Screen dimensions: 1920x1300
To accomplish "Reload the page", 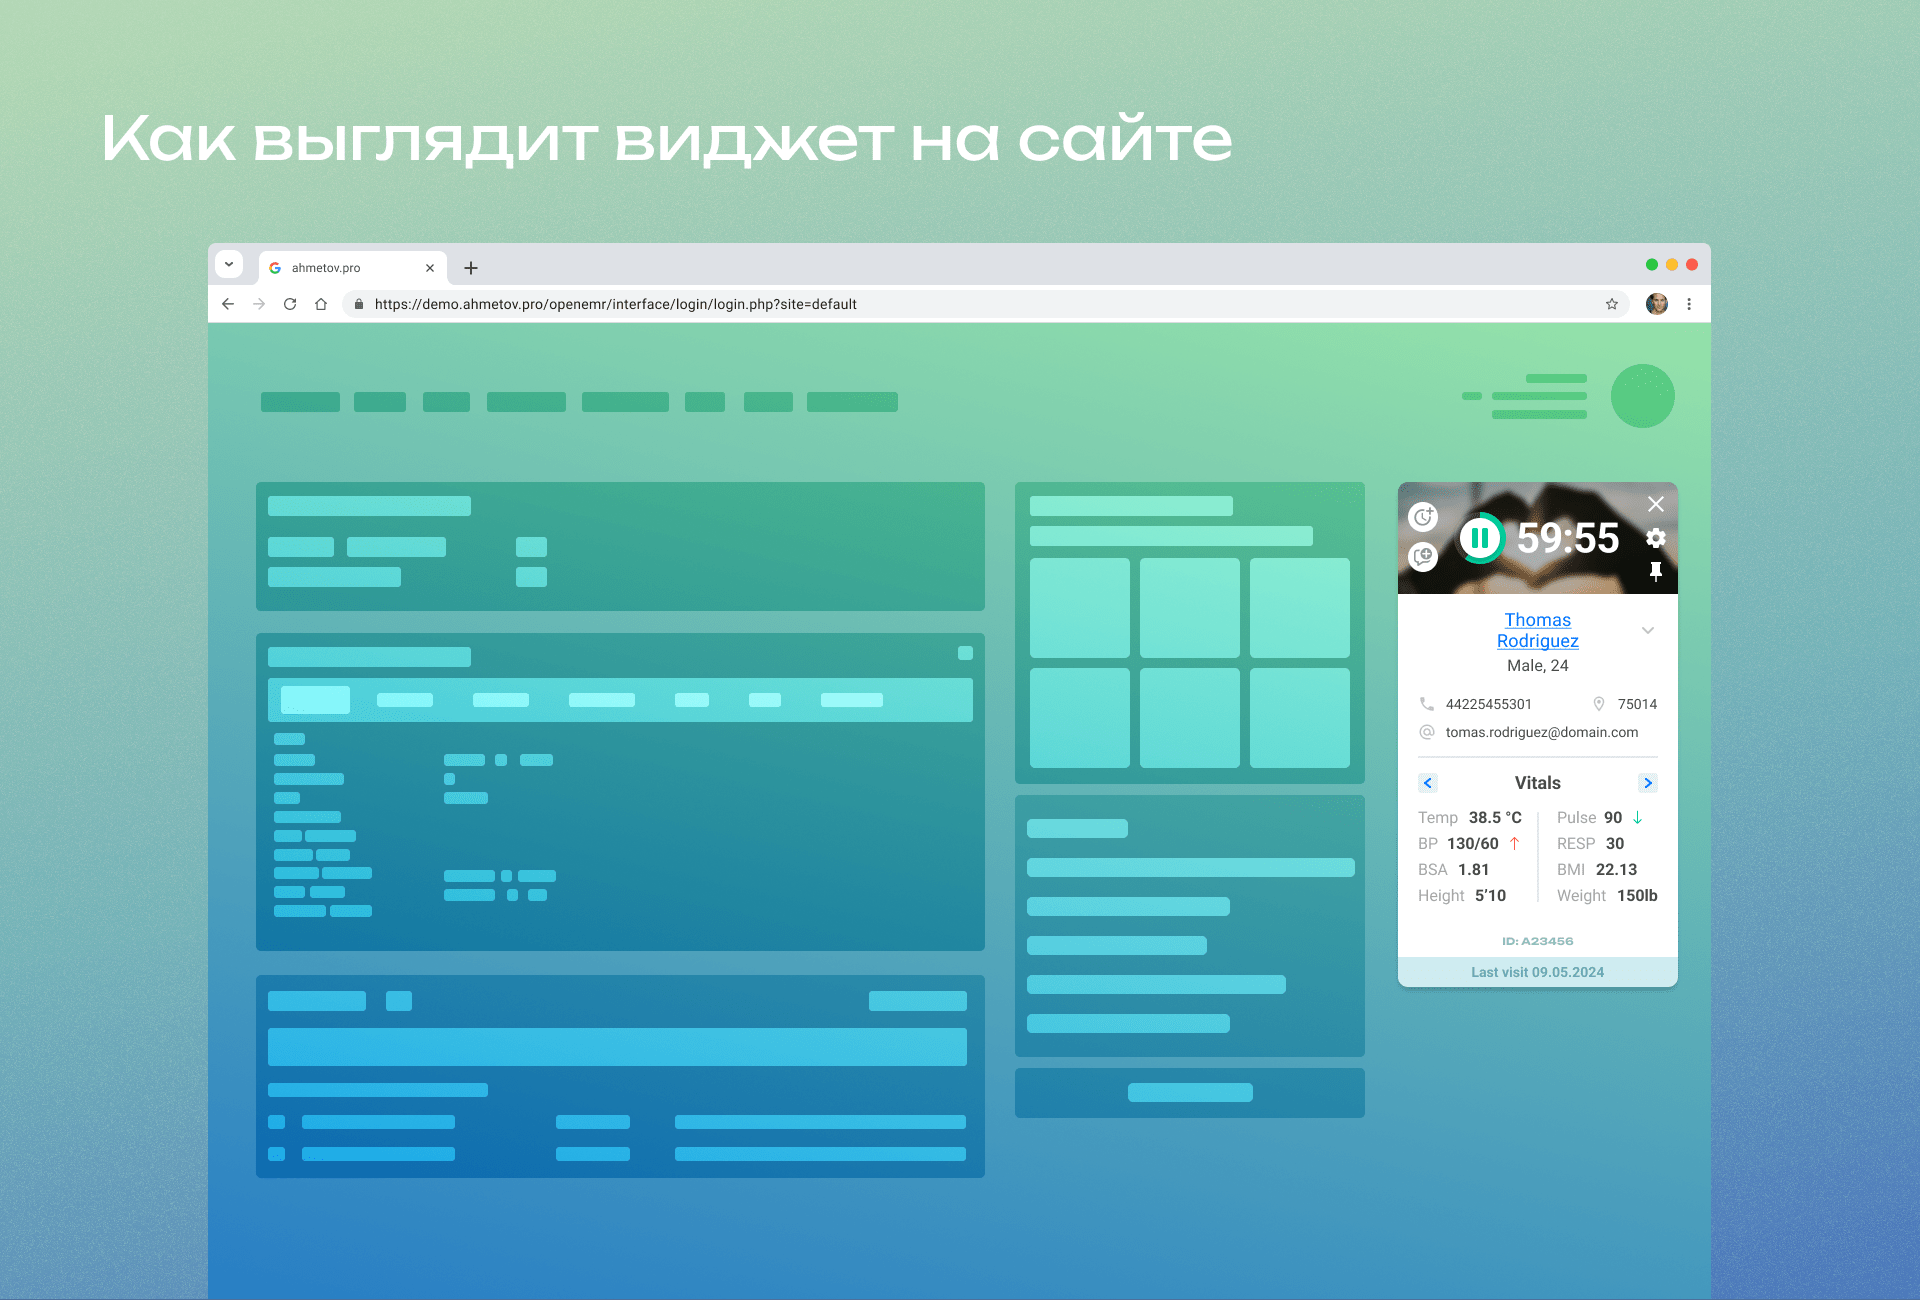I will (x=290, y=304).
